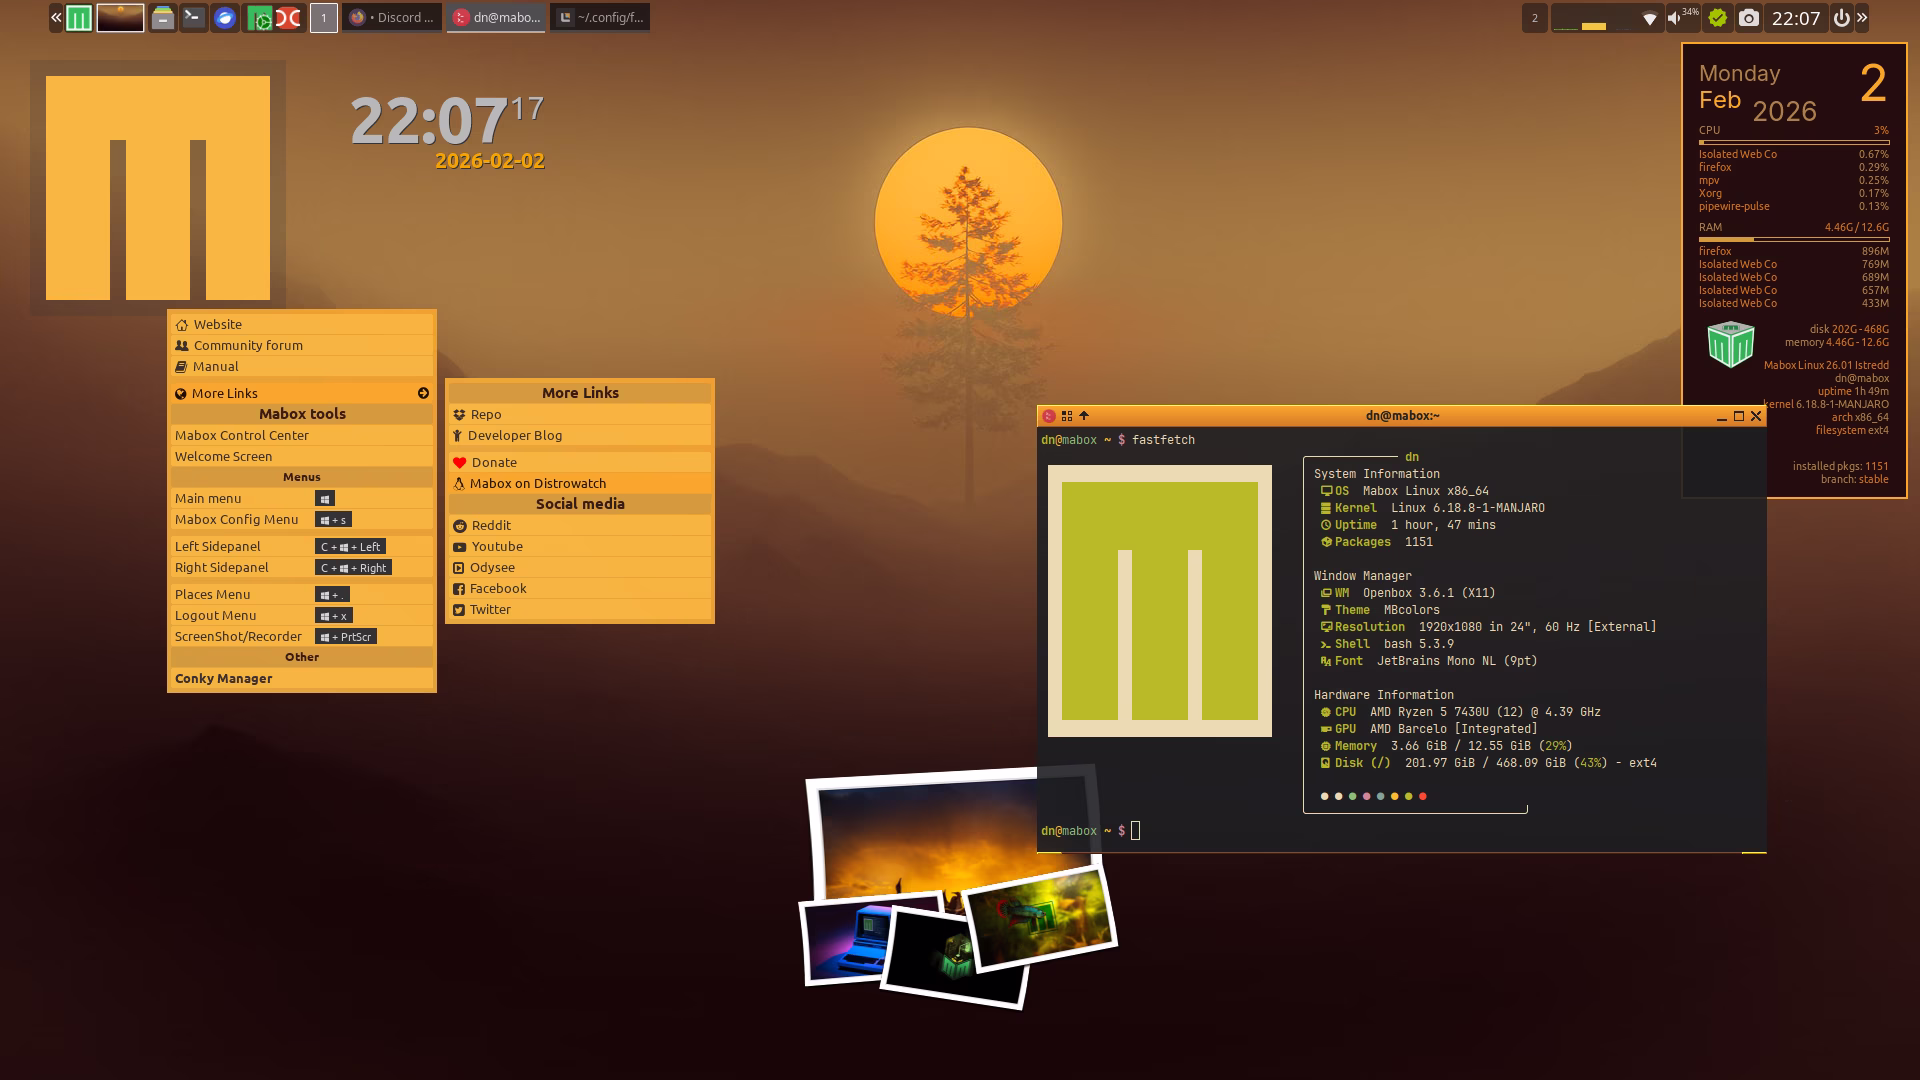The height and width of the screenshot is (1080, 1920).
Task: Open the power logout icon in panel
Action: point(1841,18)
